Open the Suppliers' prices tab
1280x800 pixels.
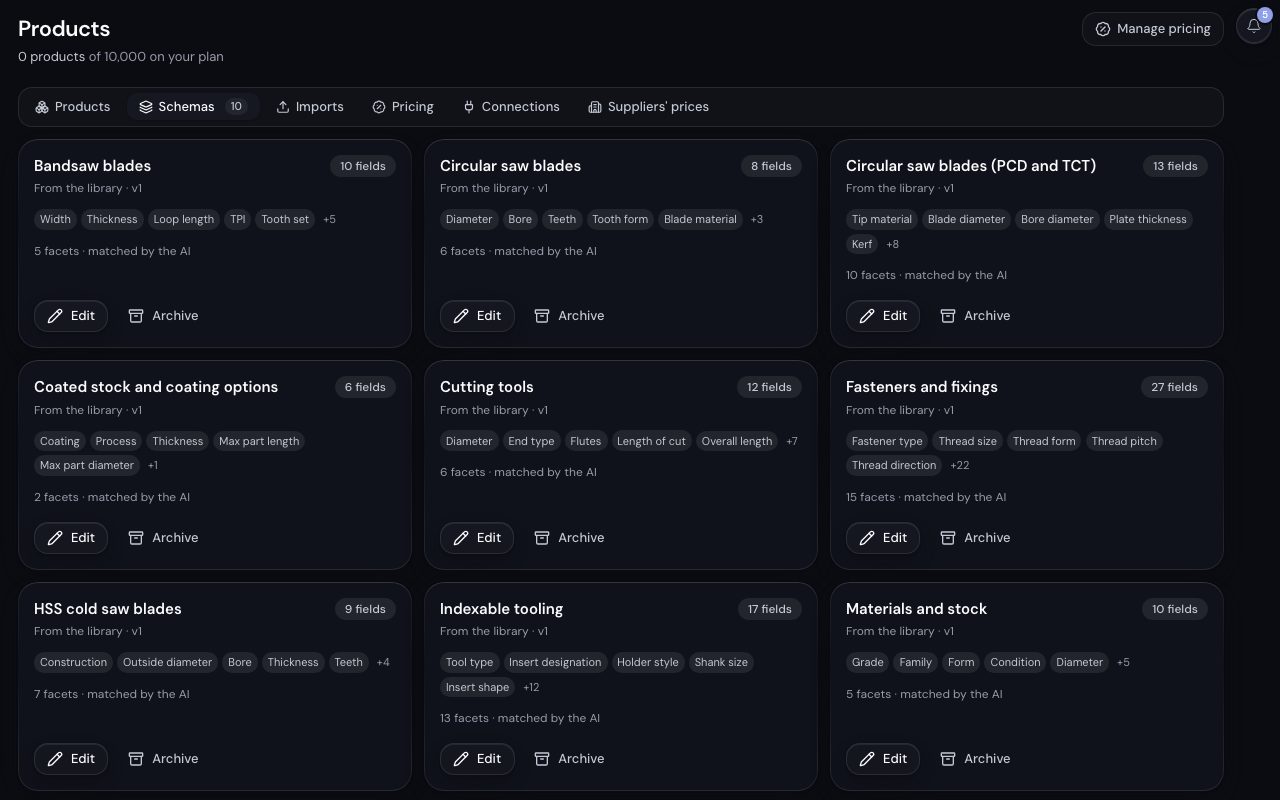point(649,107)
